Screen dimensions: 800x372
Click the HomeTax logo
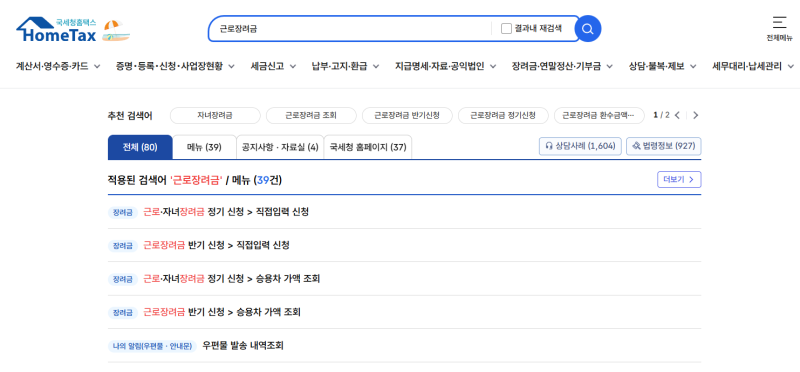pos(56,30)
